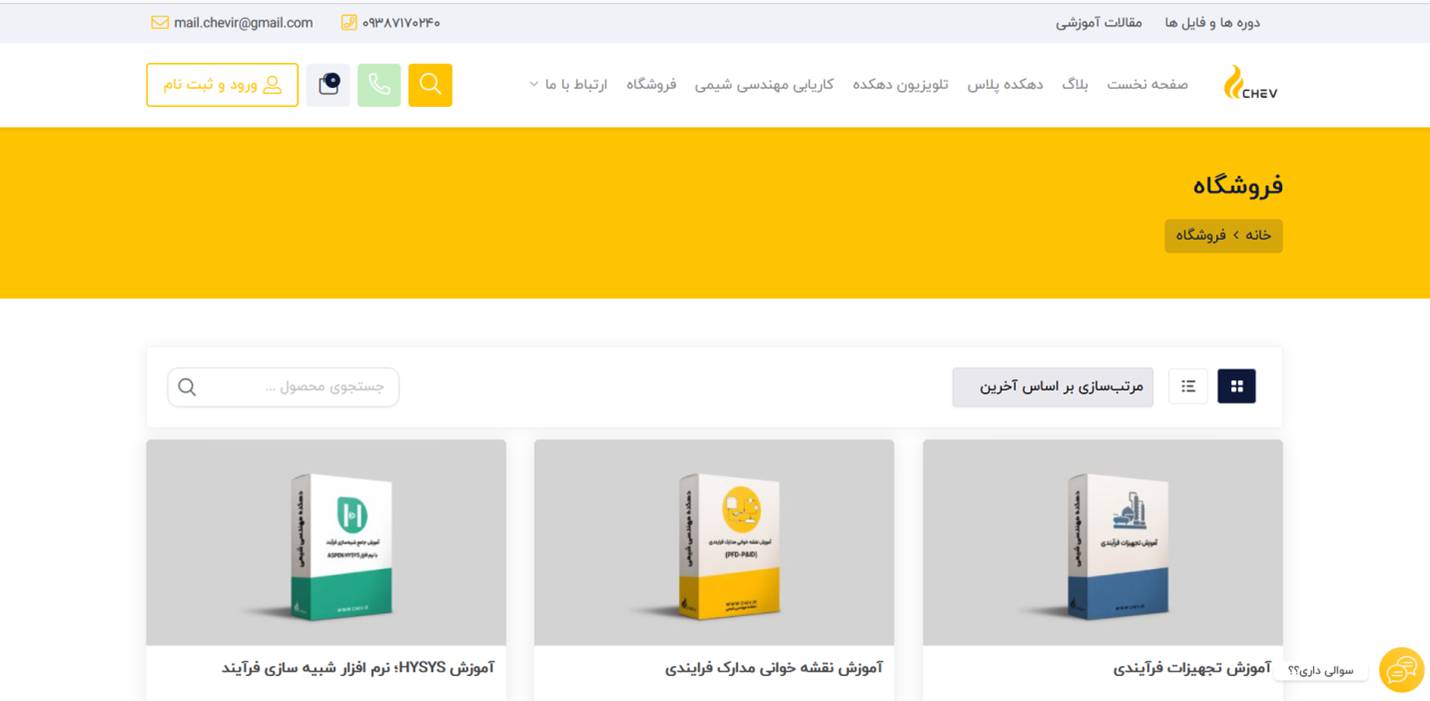
Task: Open تلویزیون دهکده menu item
Action: pos(900,85)
